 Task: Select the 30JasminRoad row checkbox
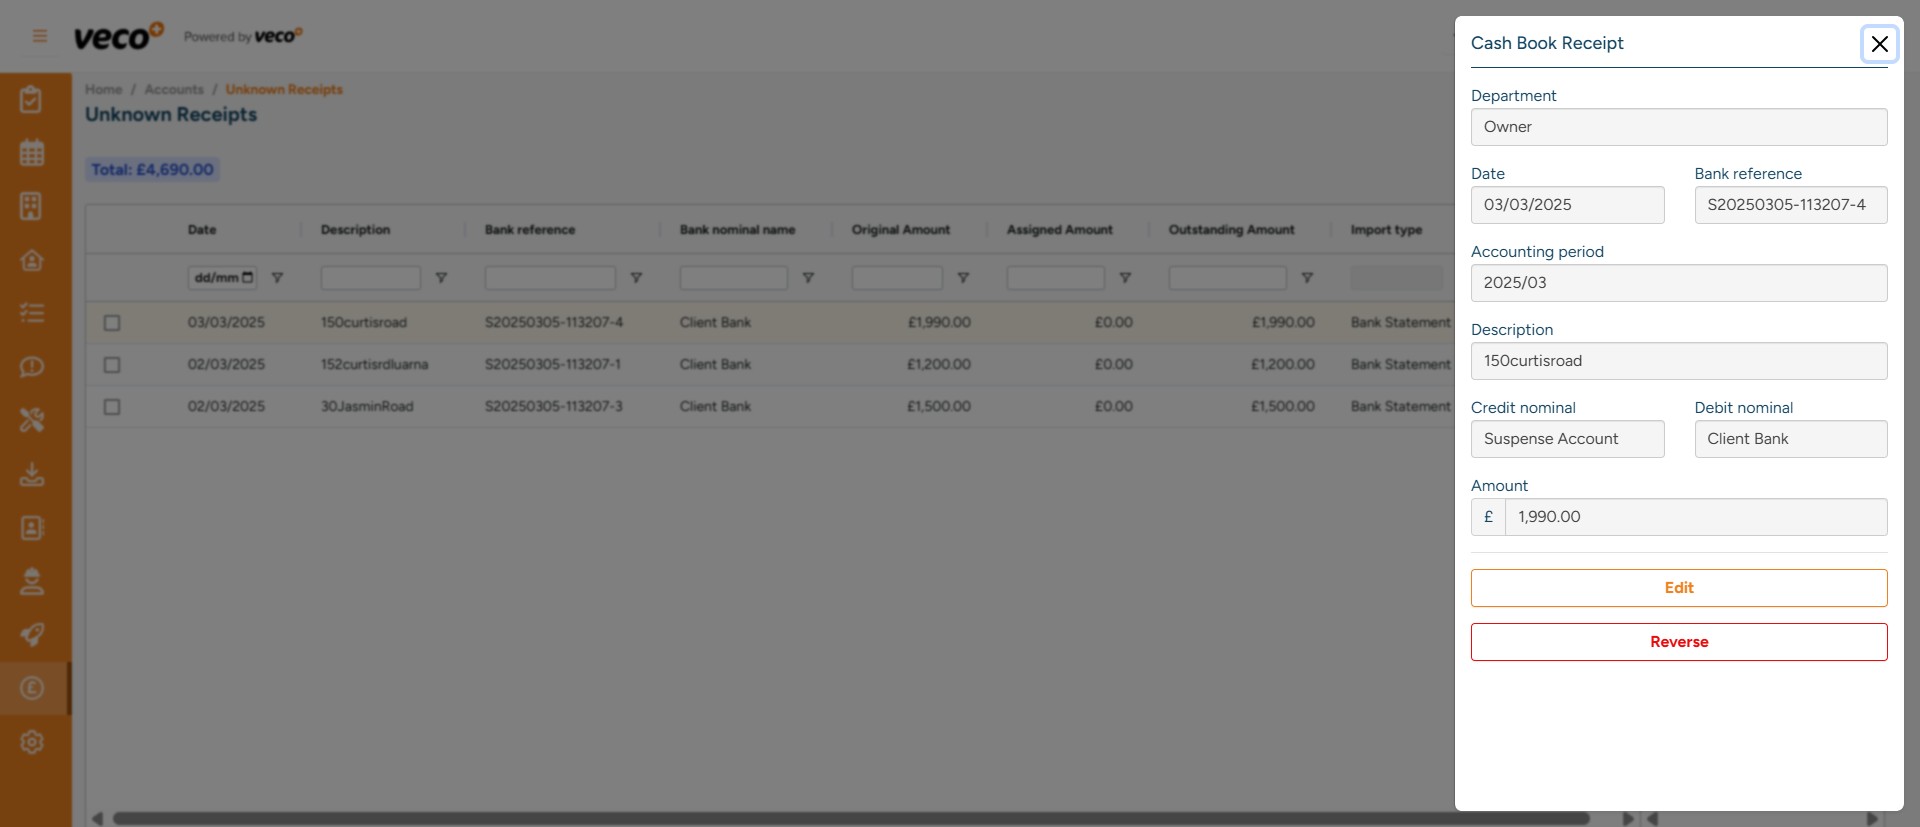[112, 407]
